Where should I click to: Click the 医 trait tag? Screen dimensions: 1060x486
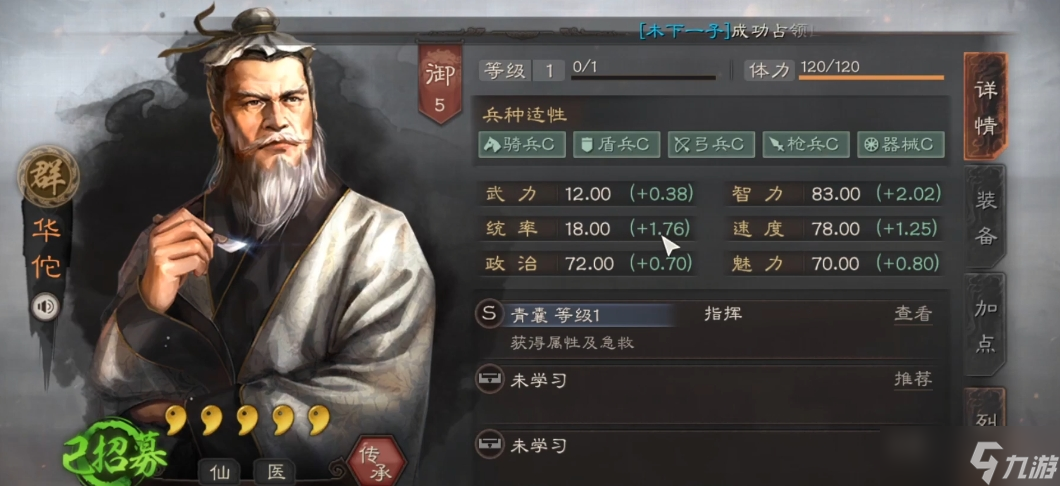274,472
